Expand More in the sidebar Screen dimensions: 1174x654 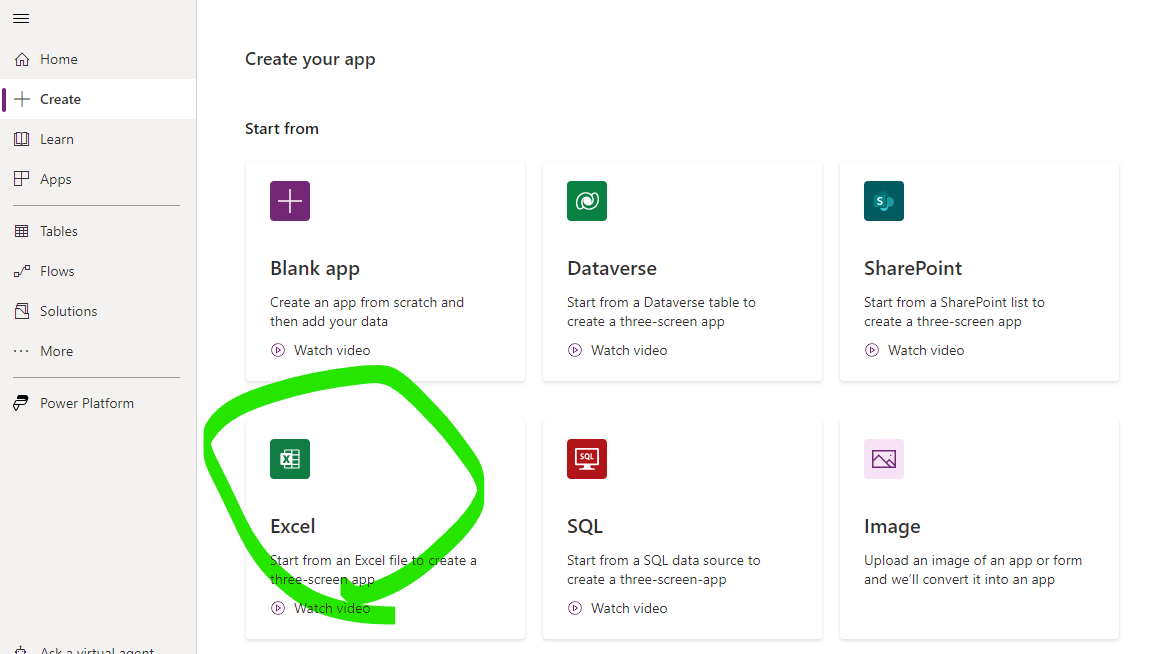[98, 351]
